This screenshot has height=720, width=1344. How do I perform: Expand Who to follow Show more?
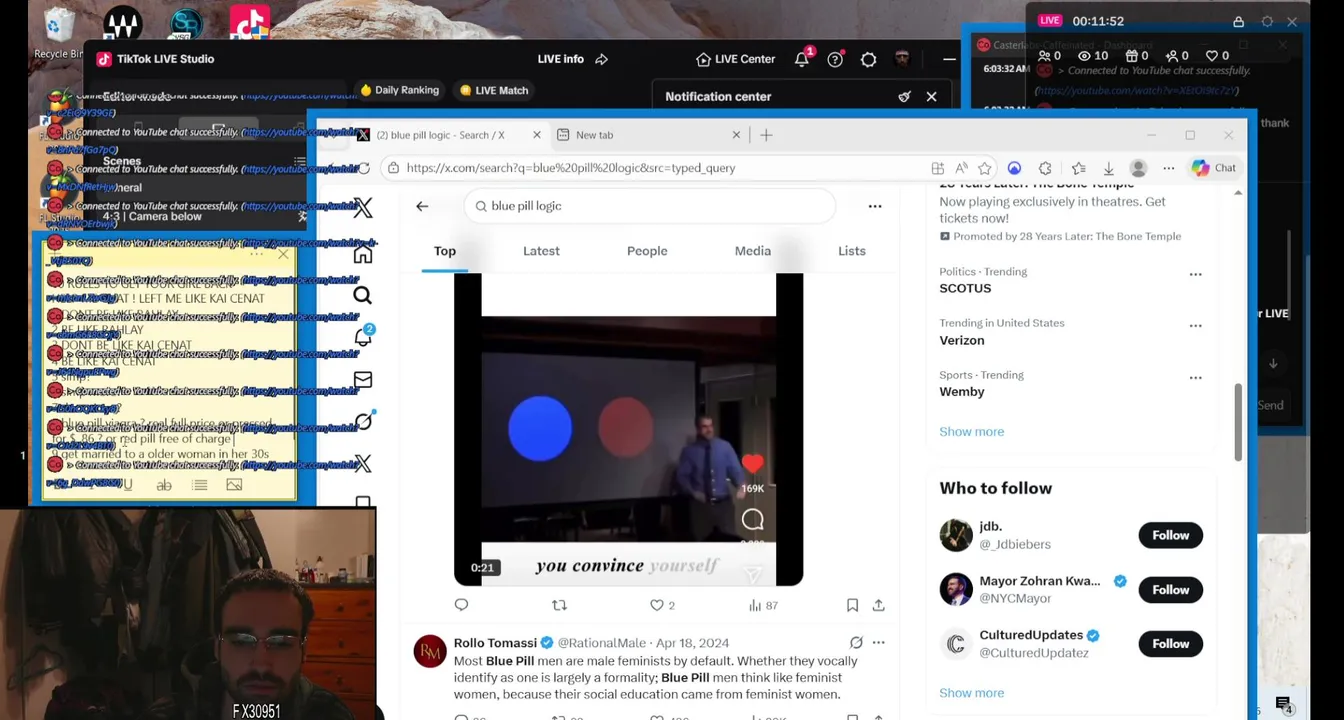(x=971, y=692)
